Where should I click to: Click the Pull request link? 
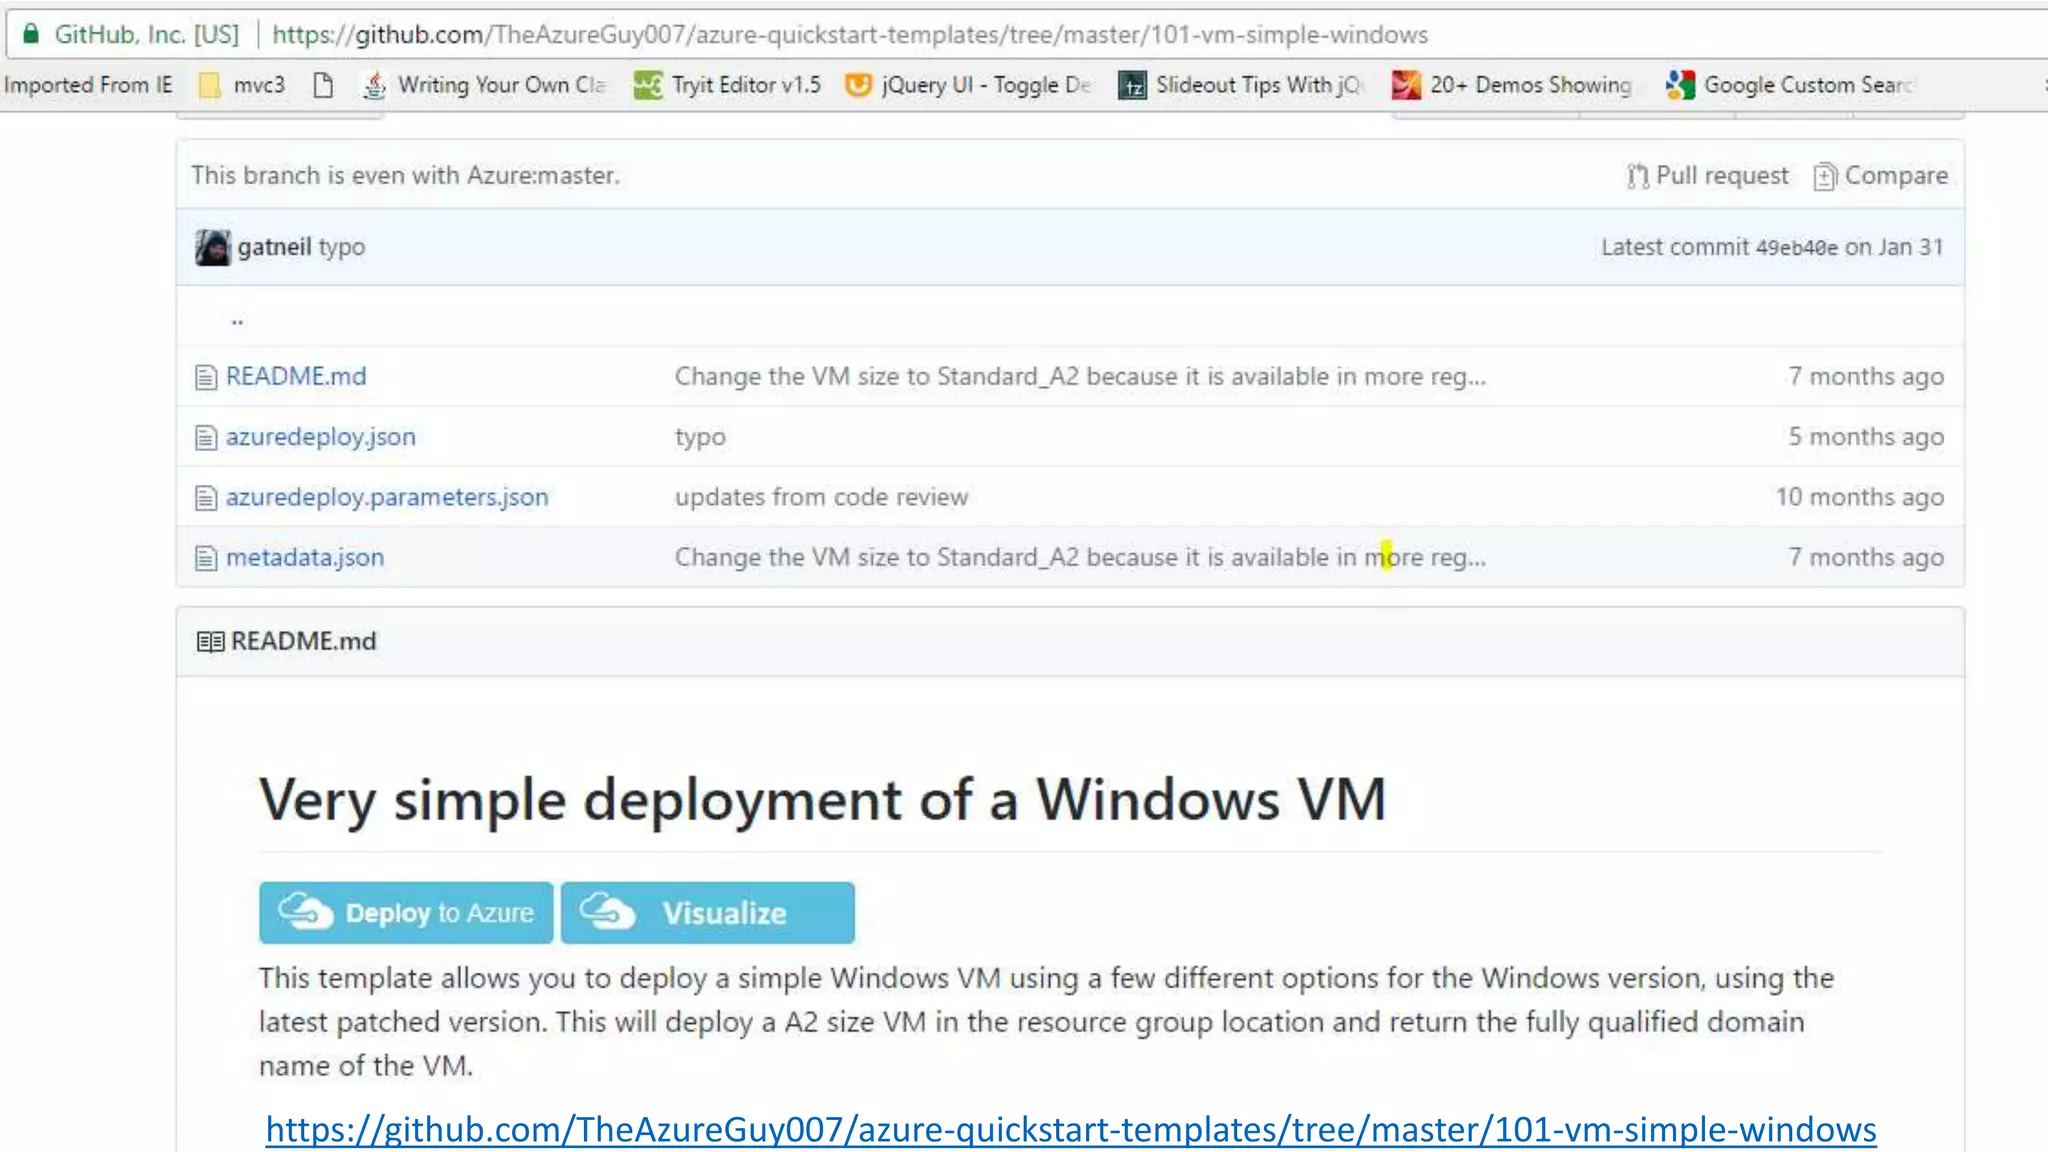point(1708,176)
